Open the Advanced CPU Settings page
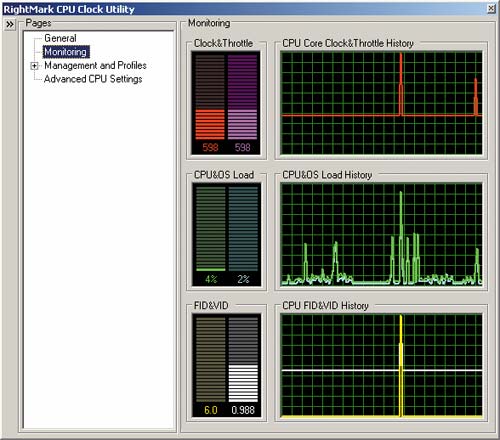The width and height of the screenshot is (500, 440). pos(93,79)
